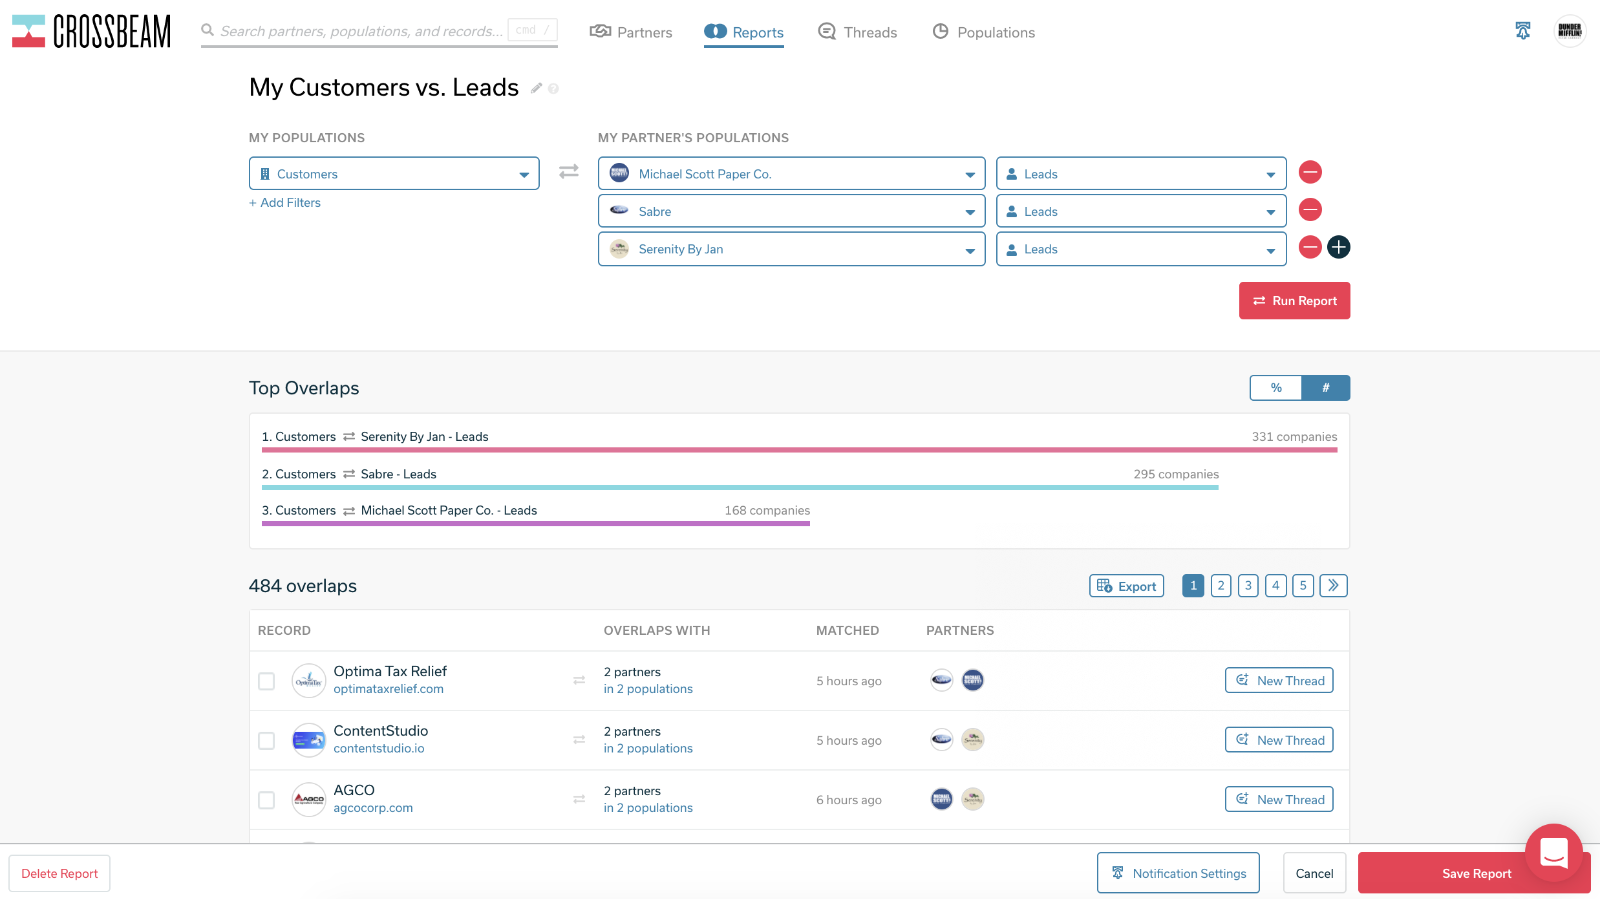Check the AGCO record checkbox
Viewport: 1600px width, 900px height.
(266, 800)
